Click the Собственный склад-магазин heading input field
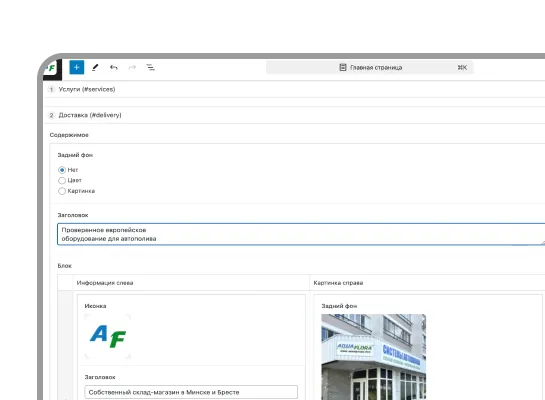The height and width of the screenshot is (400, 545). point(191,392)
